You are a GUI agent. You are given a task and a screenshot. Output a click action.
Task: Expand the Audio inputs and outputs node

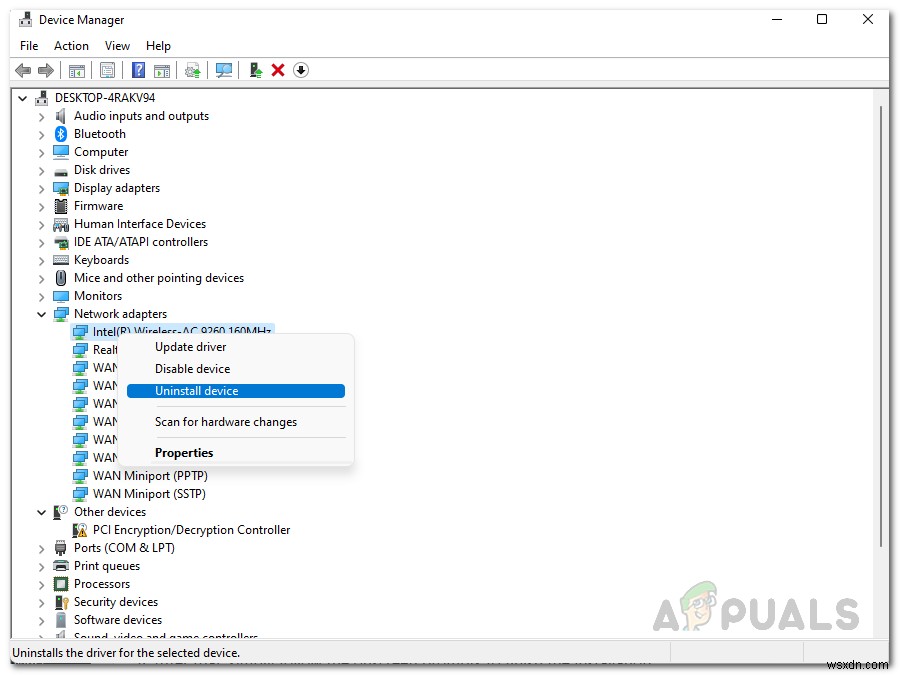pyautogui.click(x=41, y=117)
